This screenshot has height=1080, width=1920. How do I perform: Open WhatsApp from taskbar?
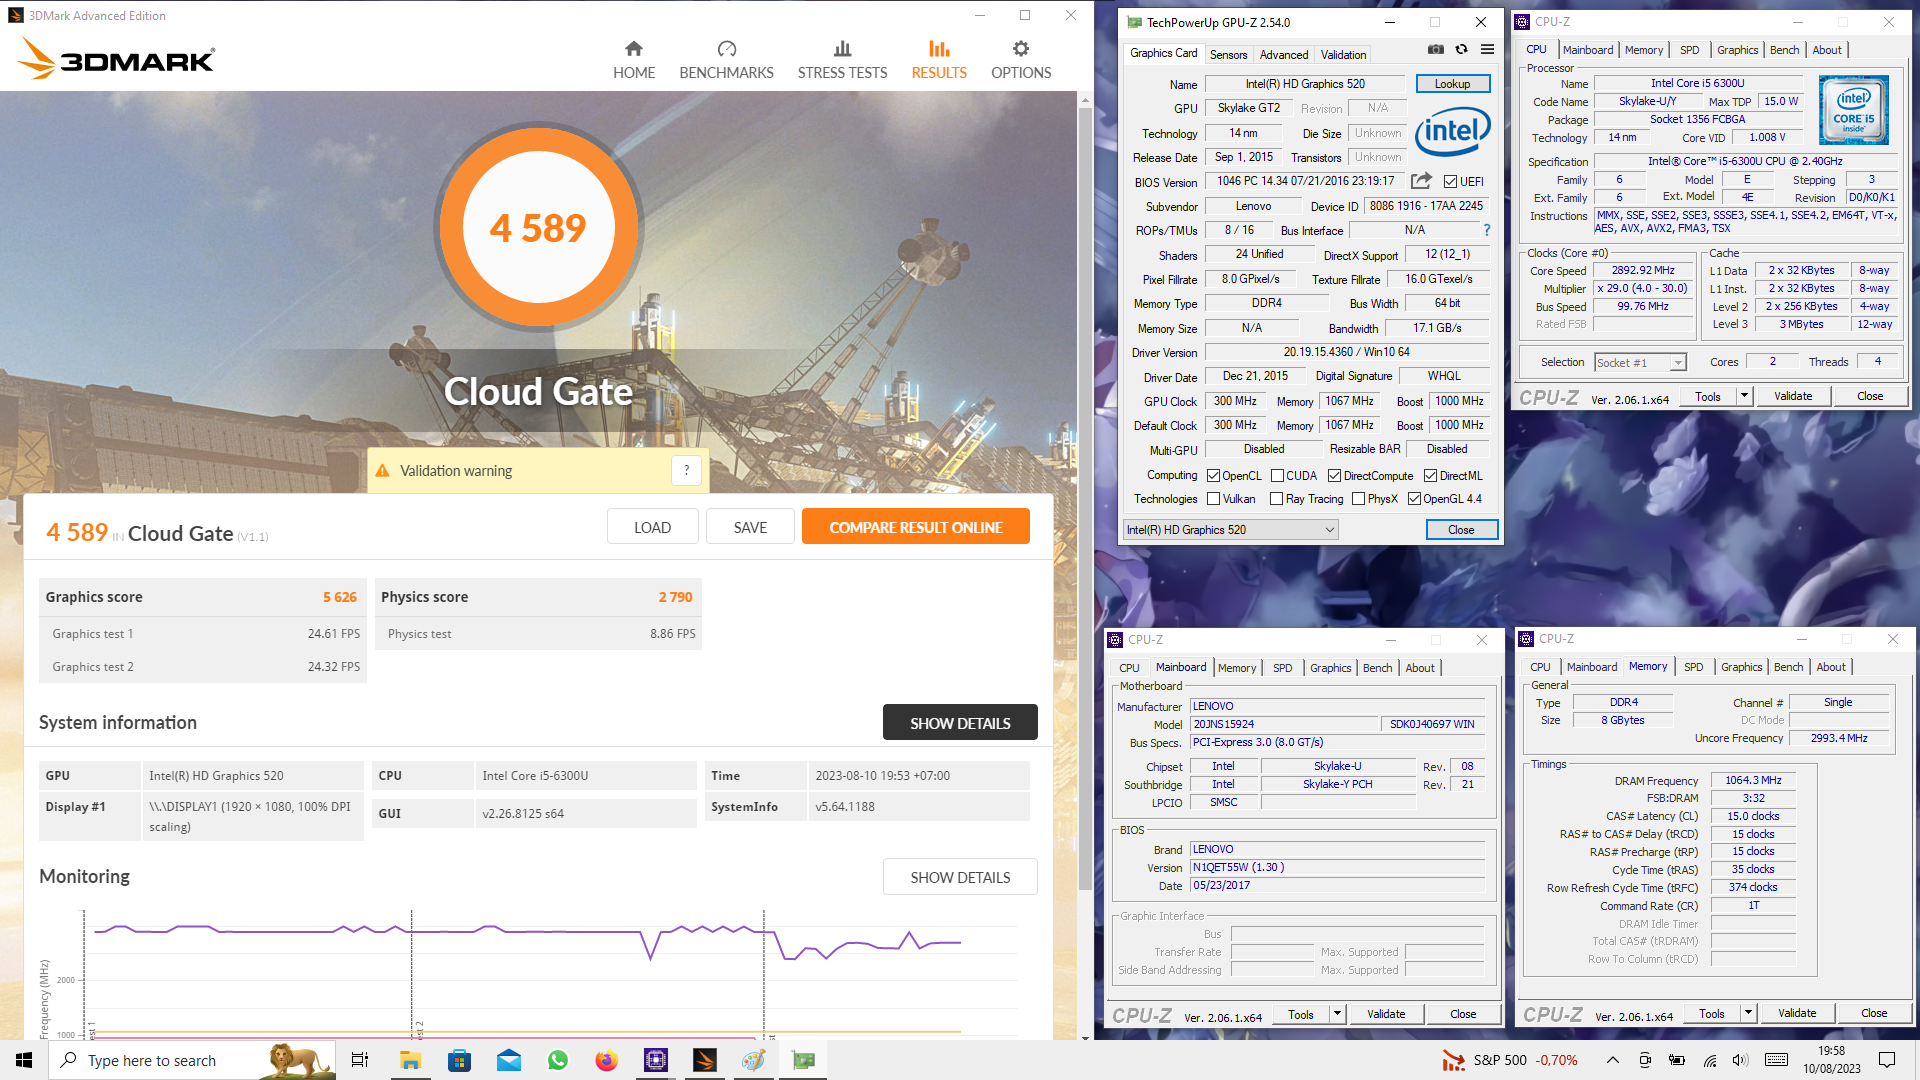557,1060
